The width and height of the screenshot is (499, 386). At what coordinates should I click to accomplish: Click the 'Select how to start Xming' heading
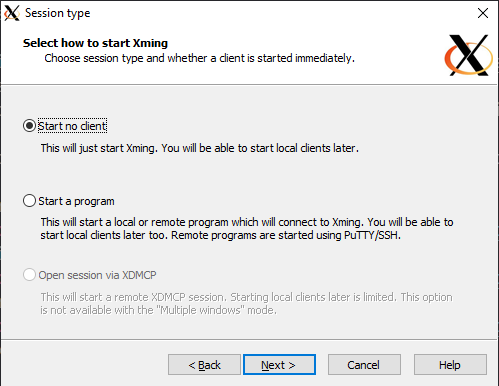point(95,43)
